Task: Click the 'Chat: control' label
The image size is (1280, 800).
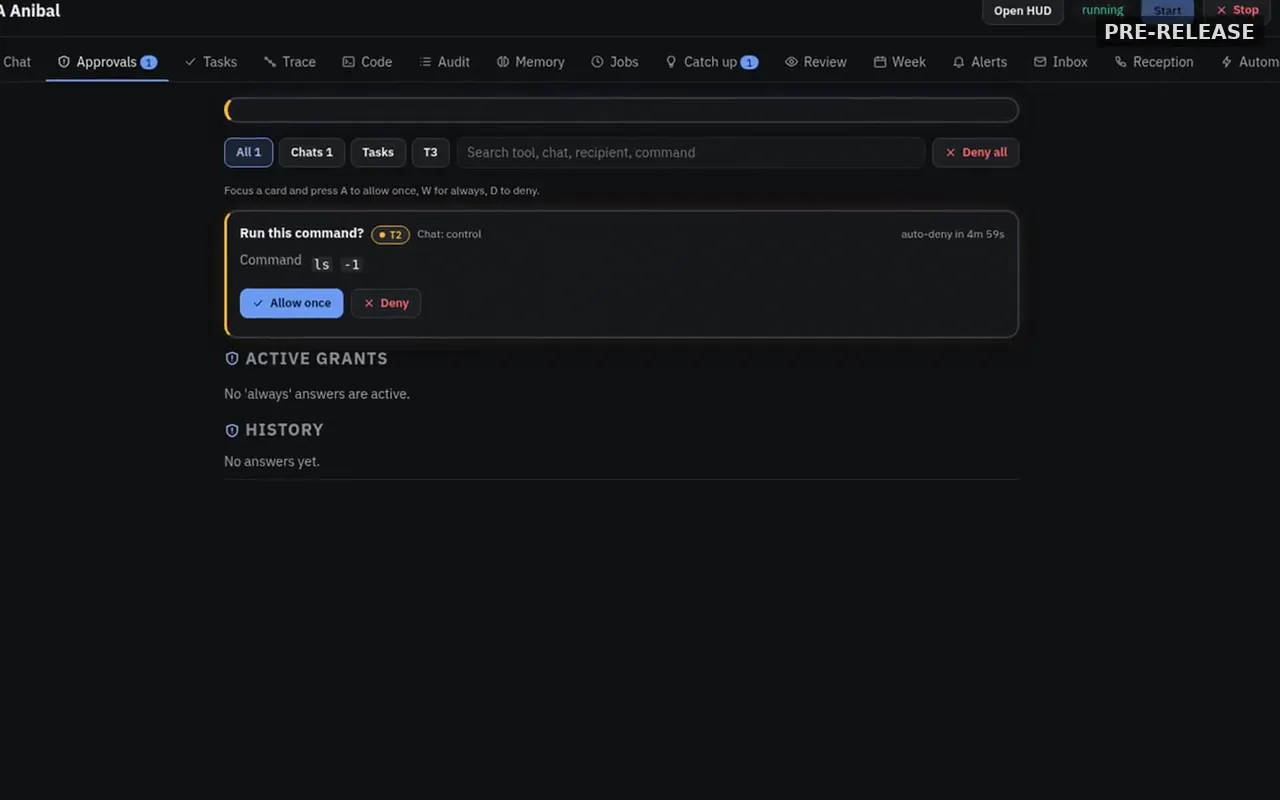Action: pyautogui.click(x=449, y=234)
